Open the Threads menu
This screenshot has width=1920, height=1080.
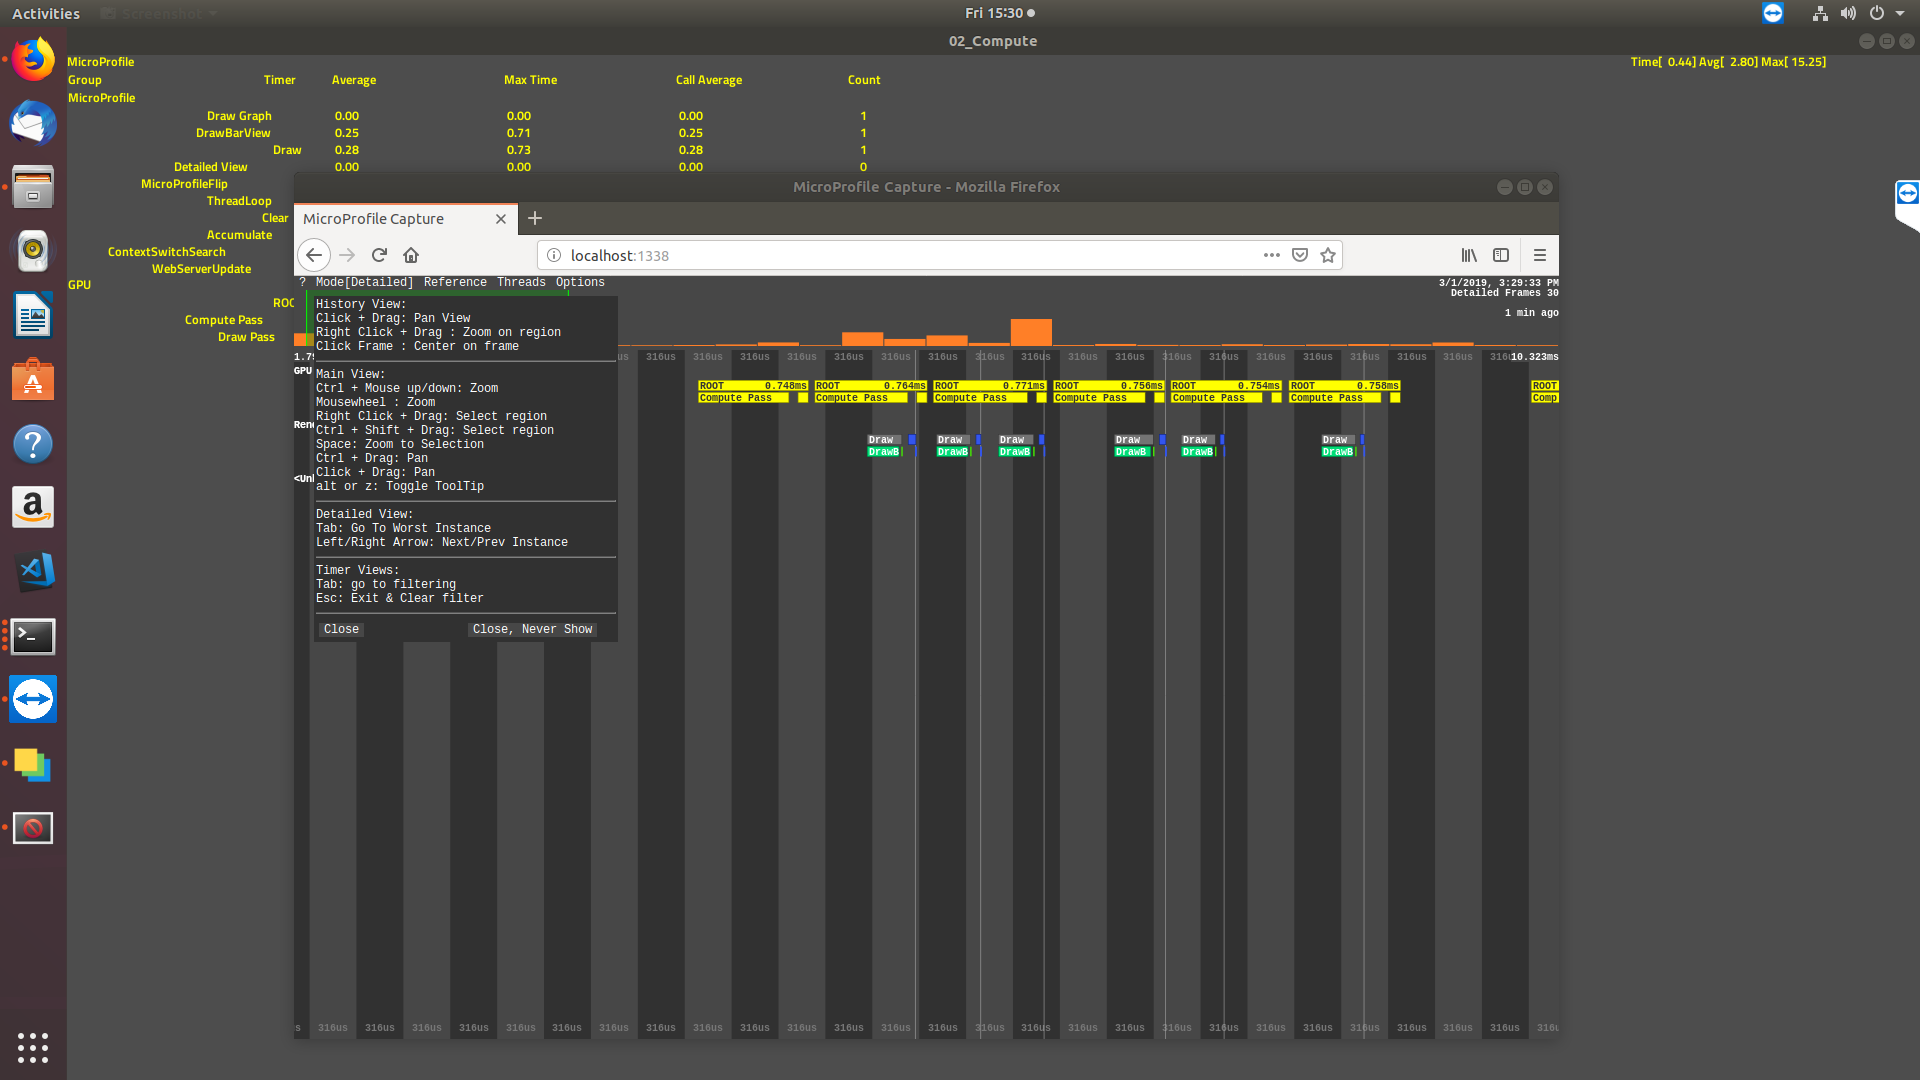[x=521, y=283]
